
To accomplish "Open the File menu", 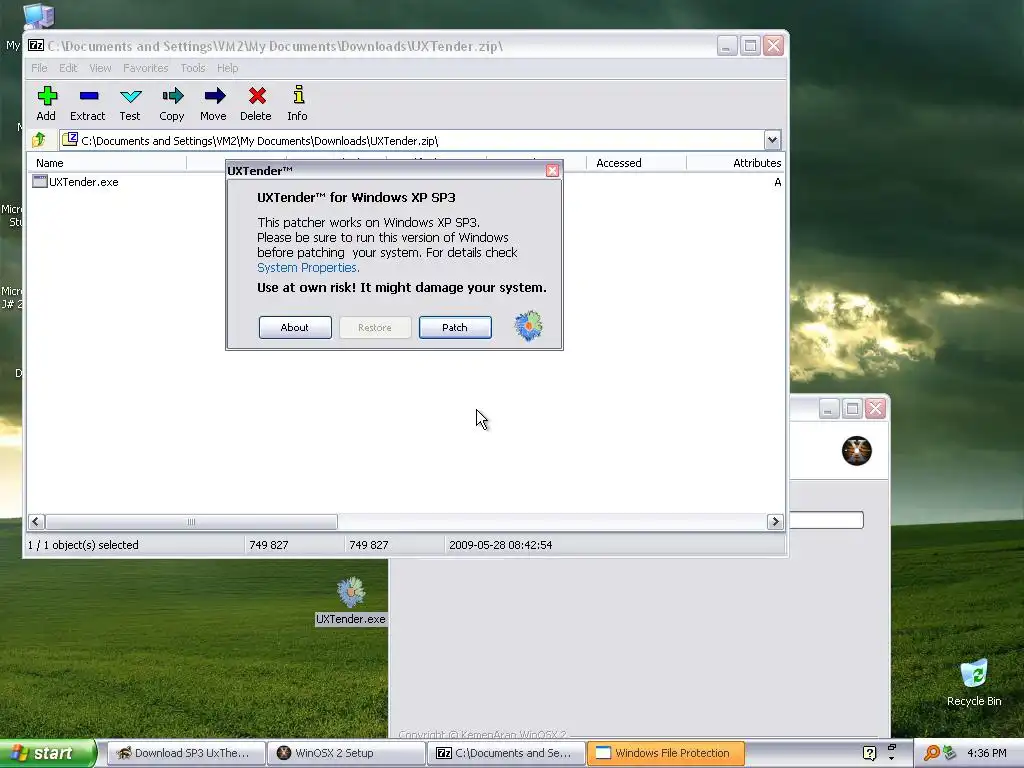I will [39, 68].
